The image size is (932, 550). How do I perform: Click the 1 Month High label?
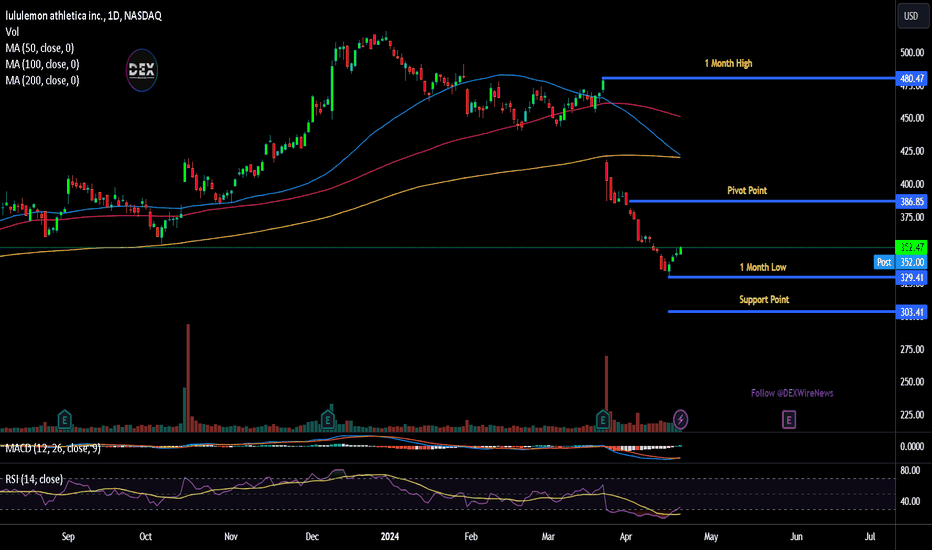pos(728,63)
